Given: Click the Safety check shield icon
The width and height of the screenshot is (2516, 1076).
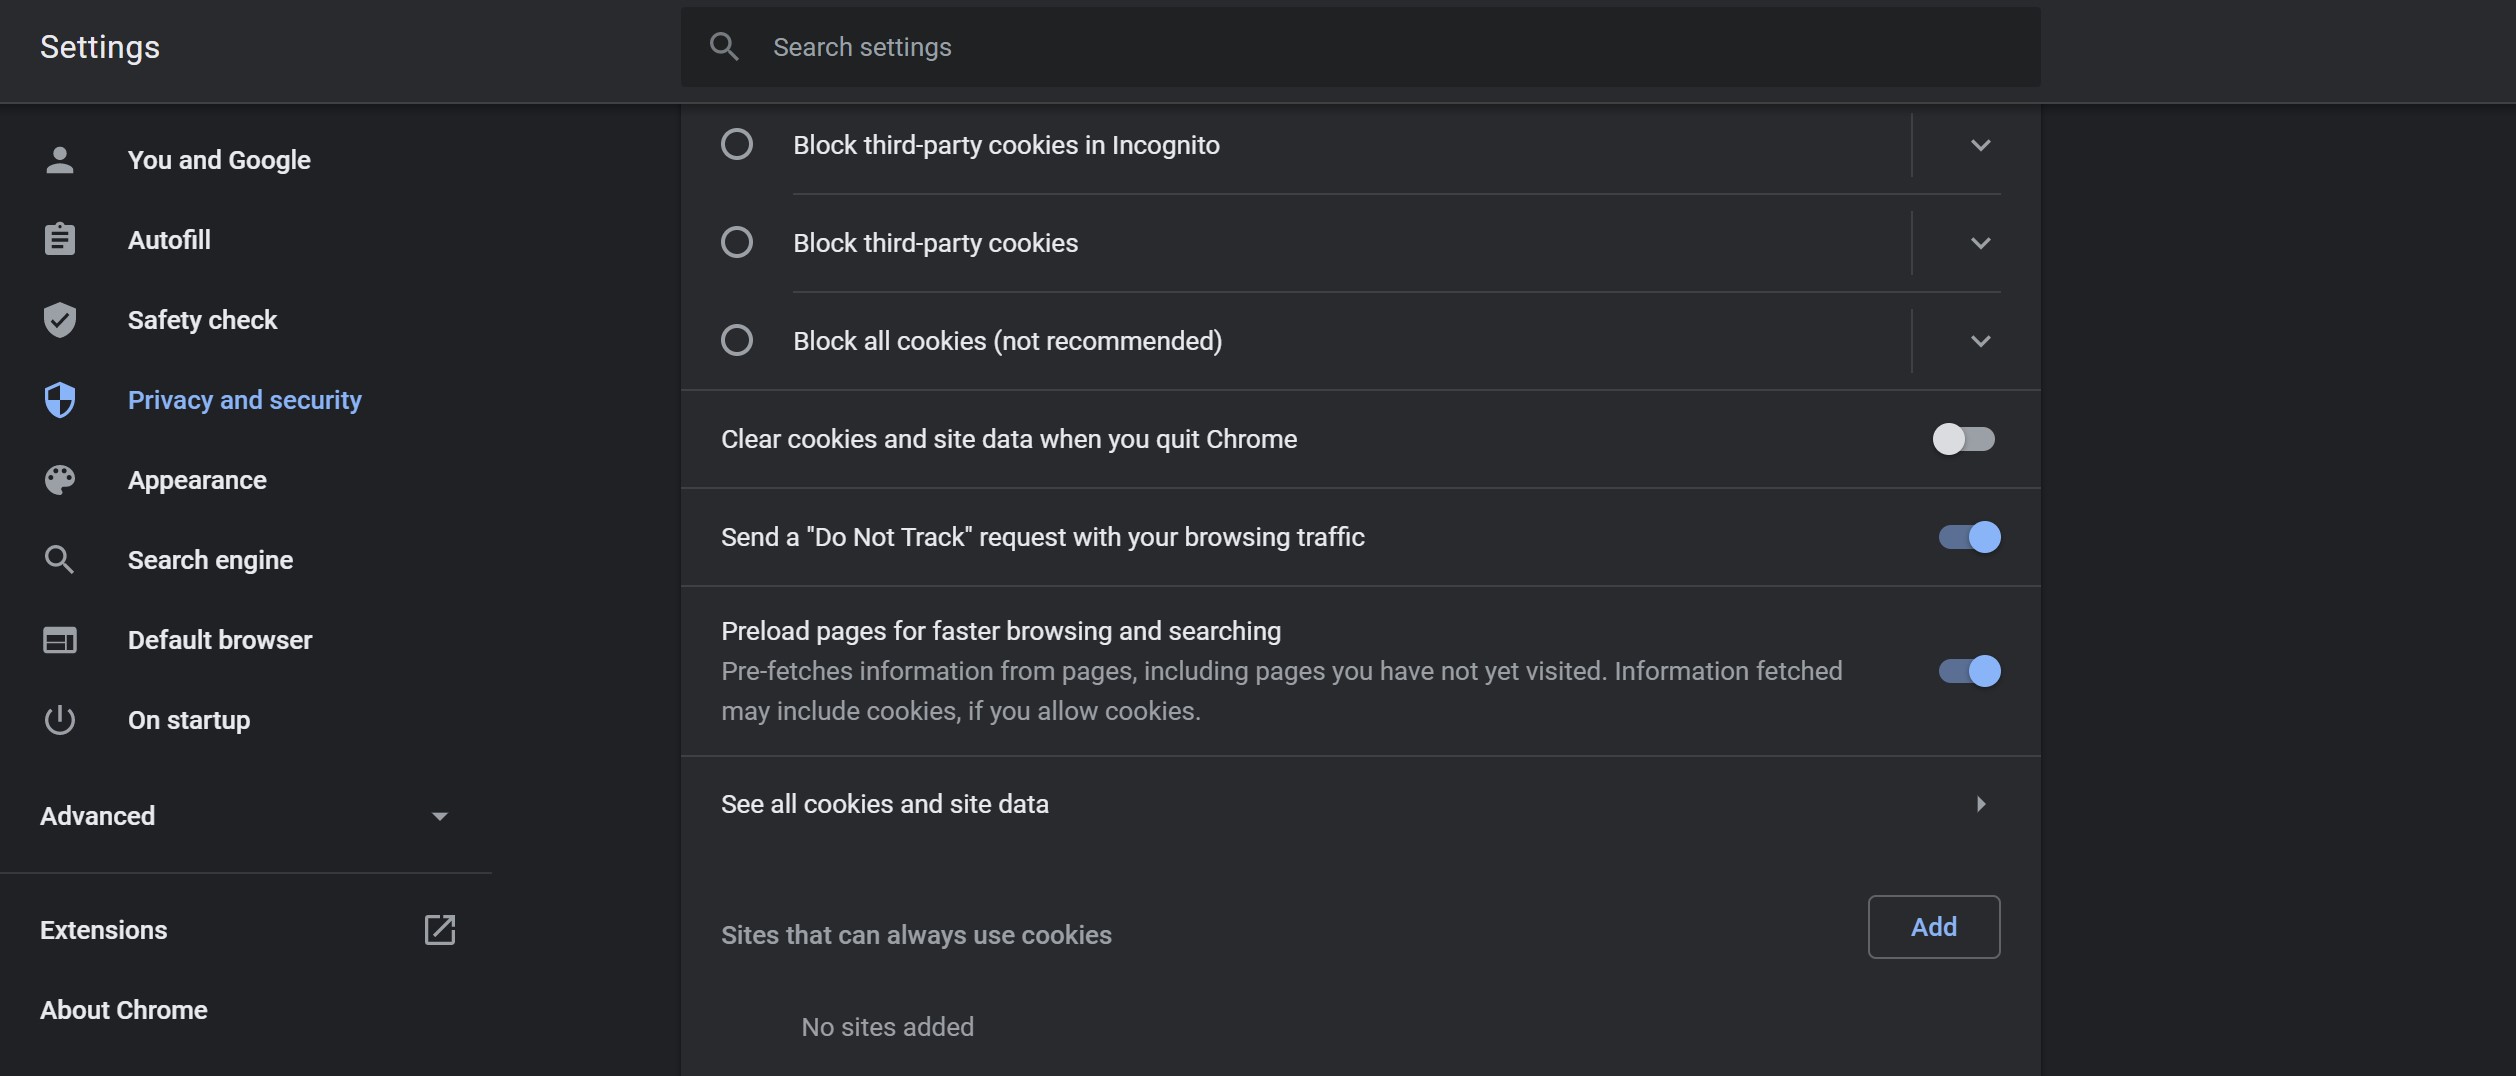Looking at the screenshot, I should (60, 320).
